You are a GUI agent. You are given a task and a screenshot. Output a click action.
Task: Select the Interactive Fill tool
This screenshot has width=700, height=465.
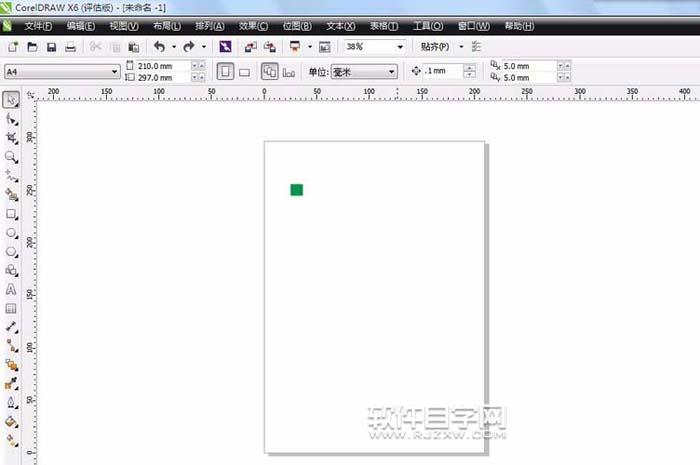tap(12, 440)
